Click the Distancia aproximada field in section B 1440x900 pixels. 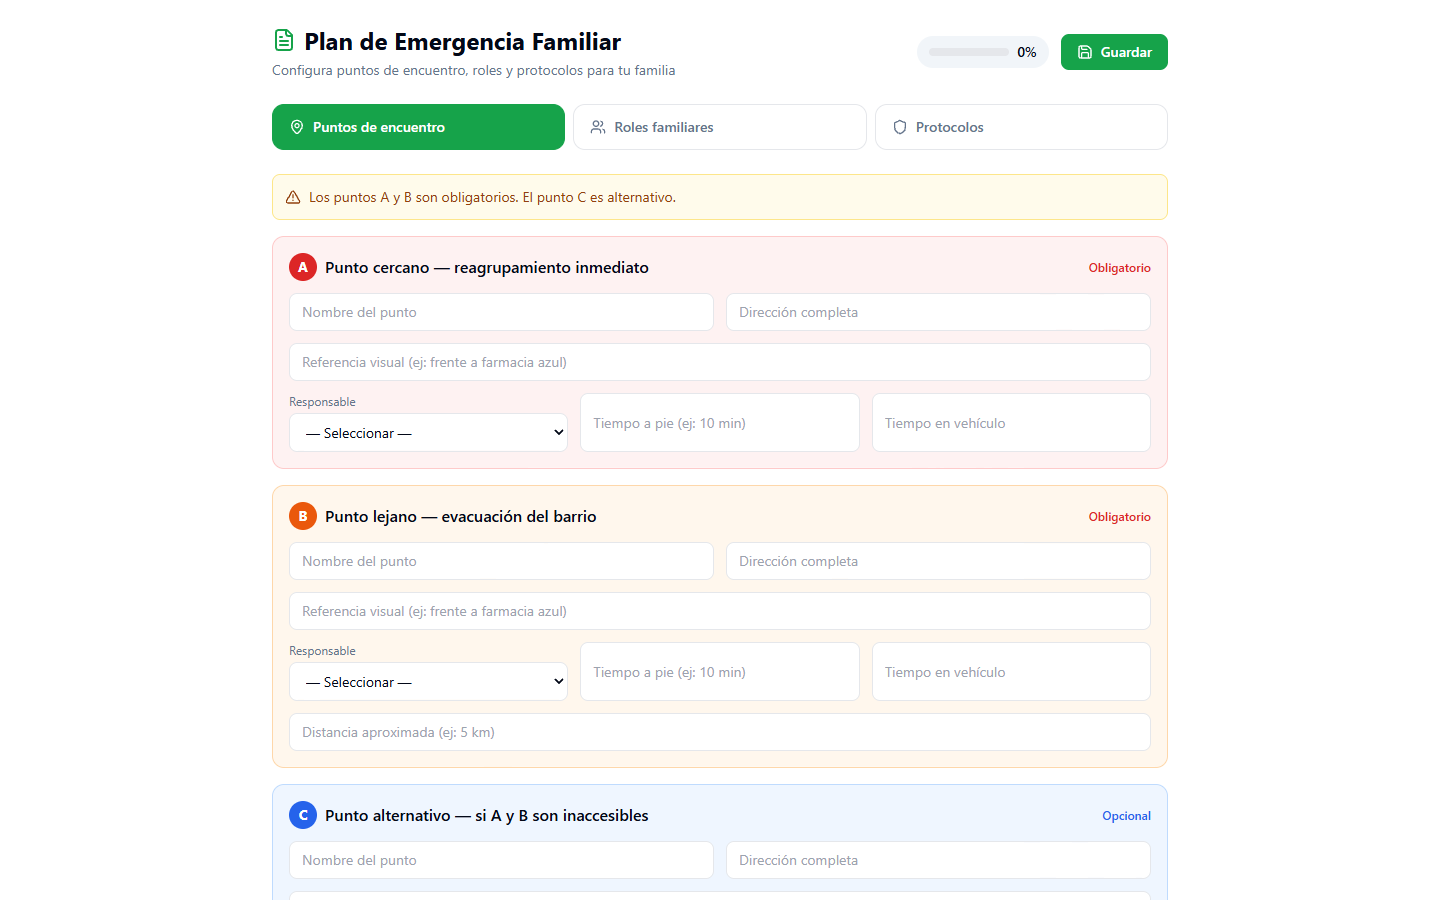(719, 732)
